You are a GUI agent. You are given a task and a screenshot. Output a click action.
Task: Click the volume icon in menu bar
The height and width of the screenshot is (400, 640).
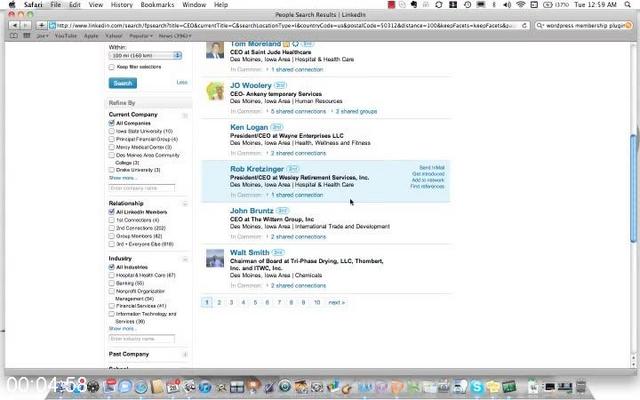pyautogui.click(x=507, y=5)
